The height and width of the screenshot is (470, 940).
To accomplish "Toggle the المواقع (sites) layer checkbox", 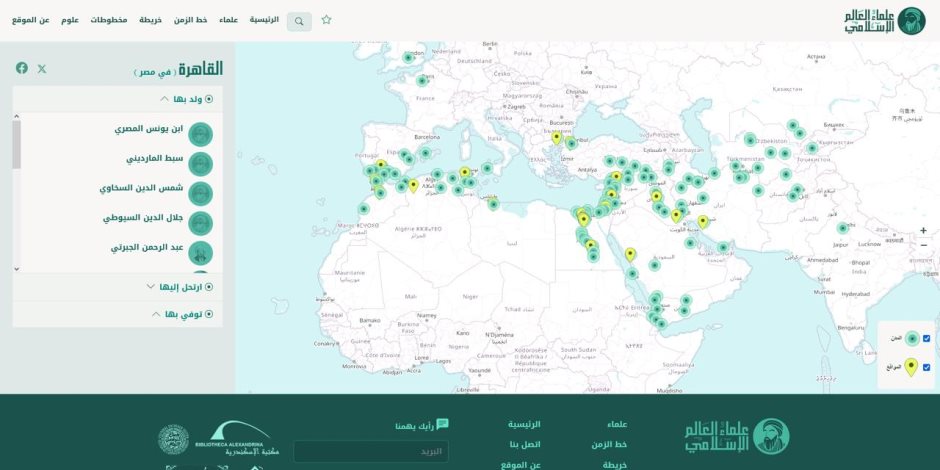I will pyautogui.click(x=926, y=367).
